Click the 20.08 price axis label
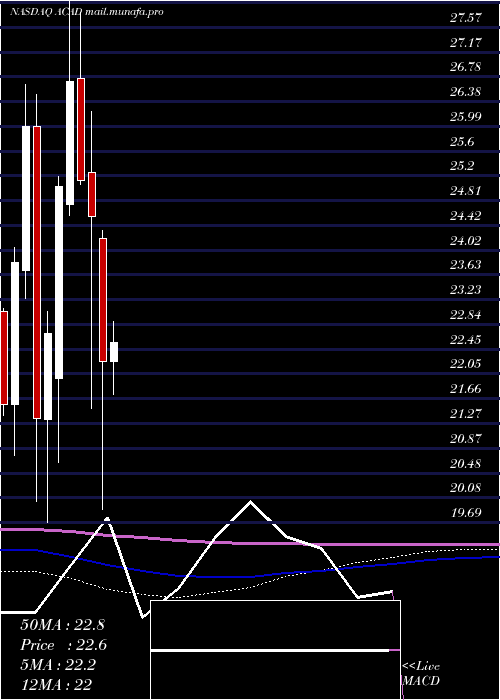 click(x=466, y=488)
